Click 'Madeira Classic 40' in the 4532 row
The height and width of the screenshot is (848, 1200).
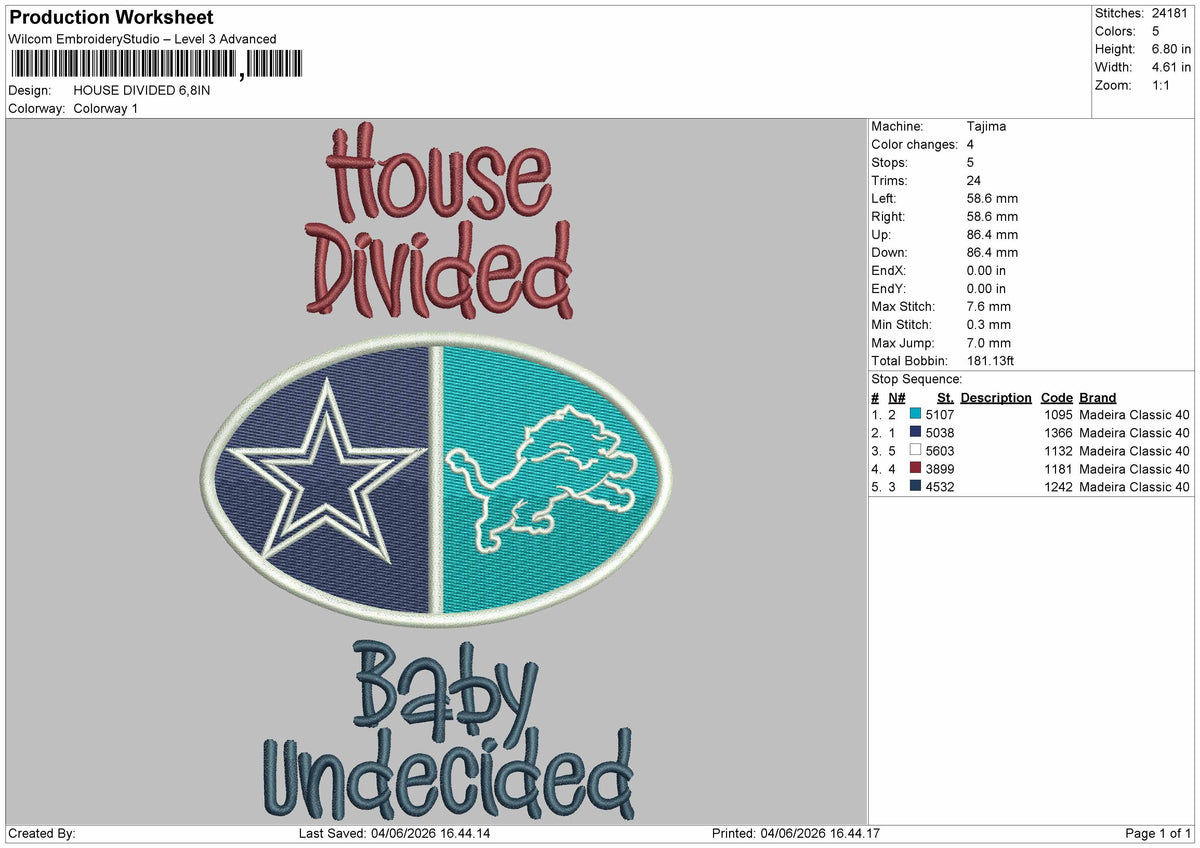coord(1134,487)
